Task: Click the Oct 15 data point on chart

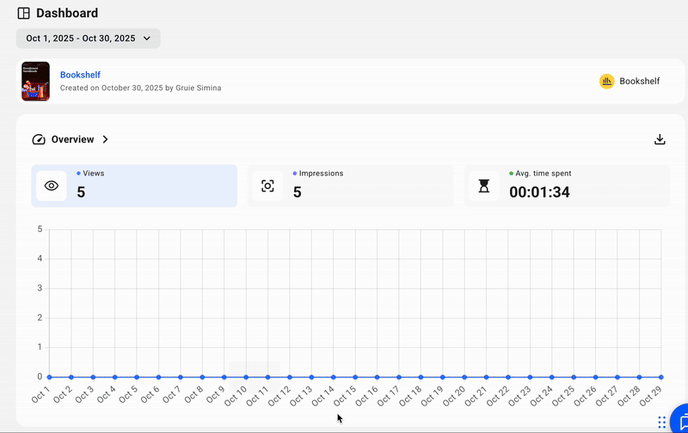Action: click(355, 377)
